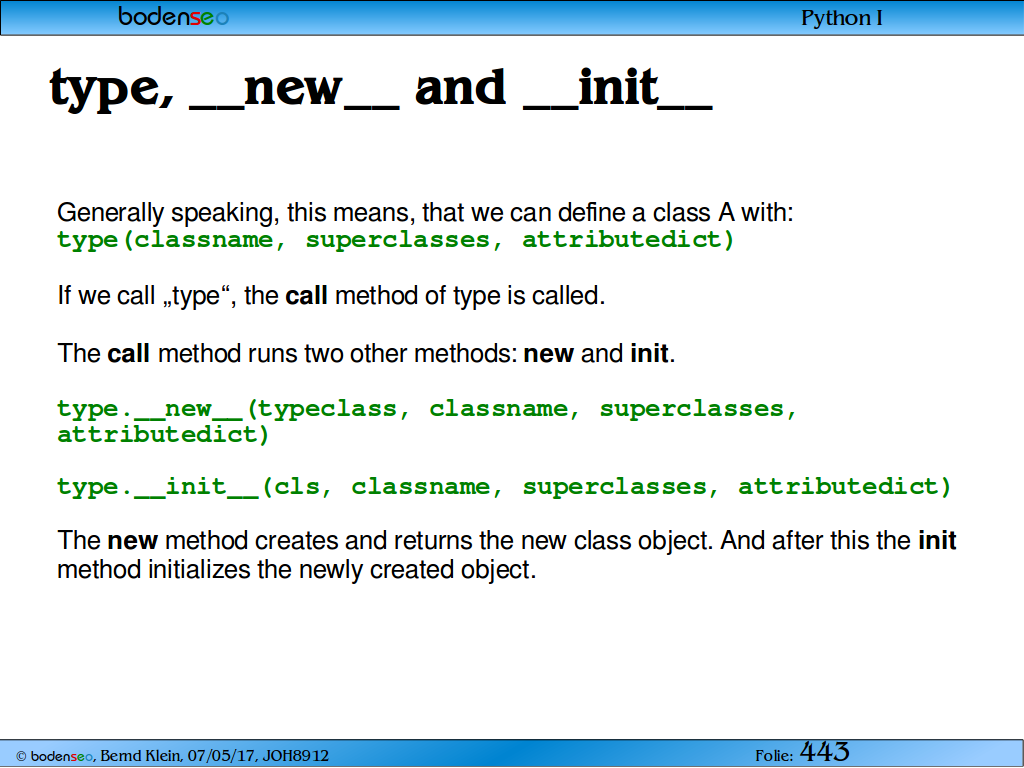
Task: Click the slide number 443
Action: (824, 752)
